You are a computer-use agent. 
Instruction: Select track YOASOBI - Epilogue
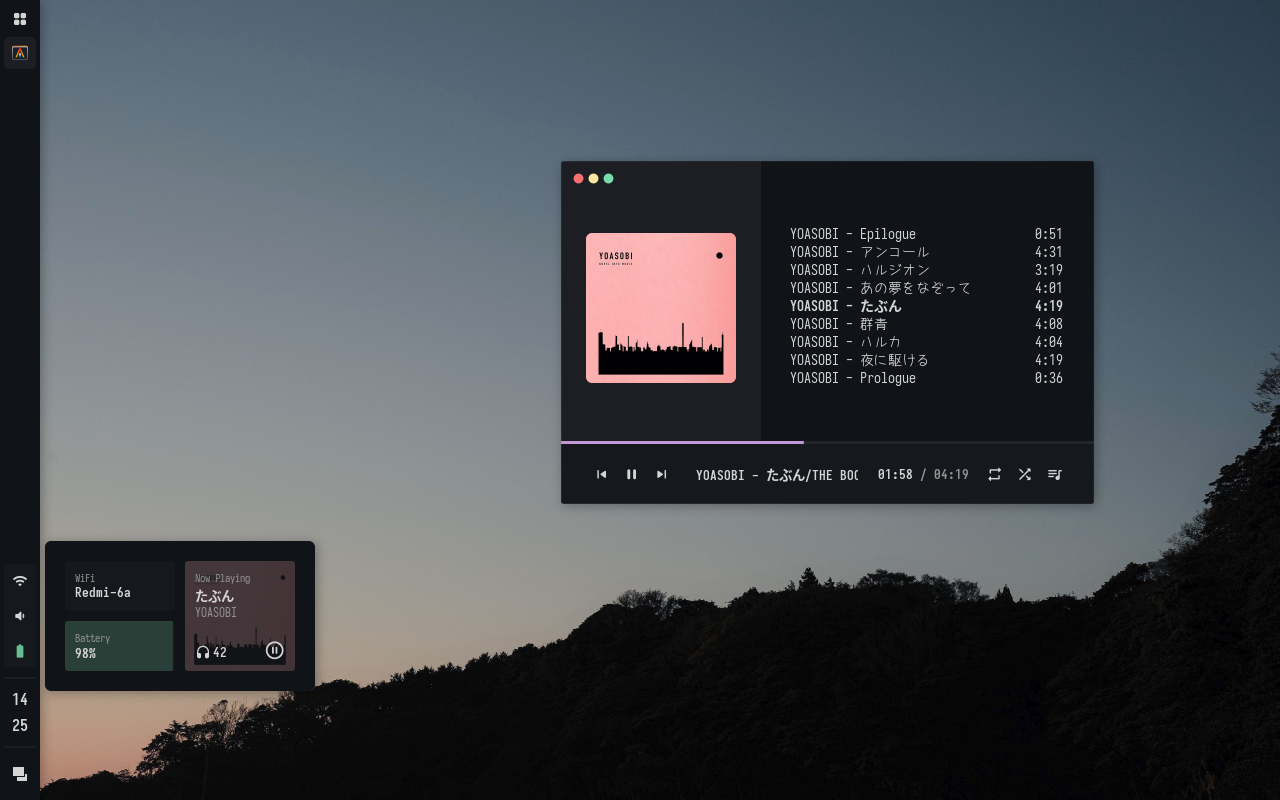pyautogui.click(x=926, y=234)
